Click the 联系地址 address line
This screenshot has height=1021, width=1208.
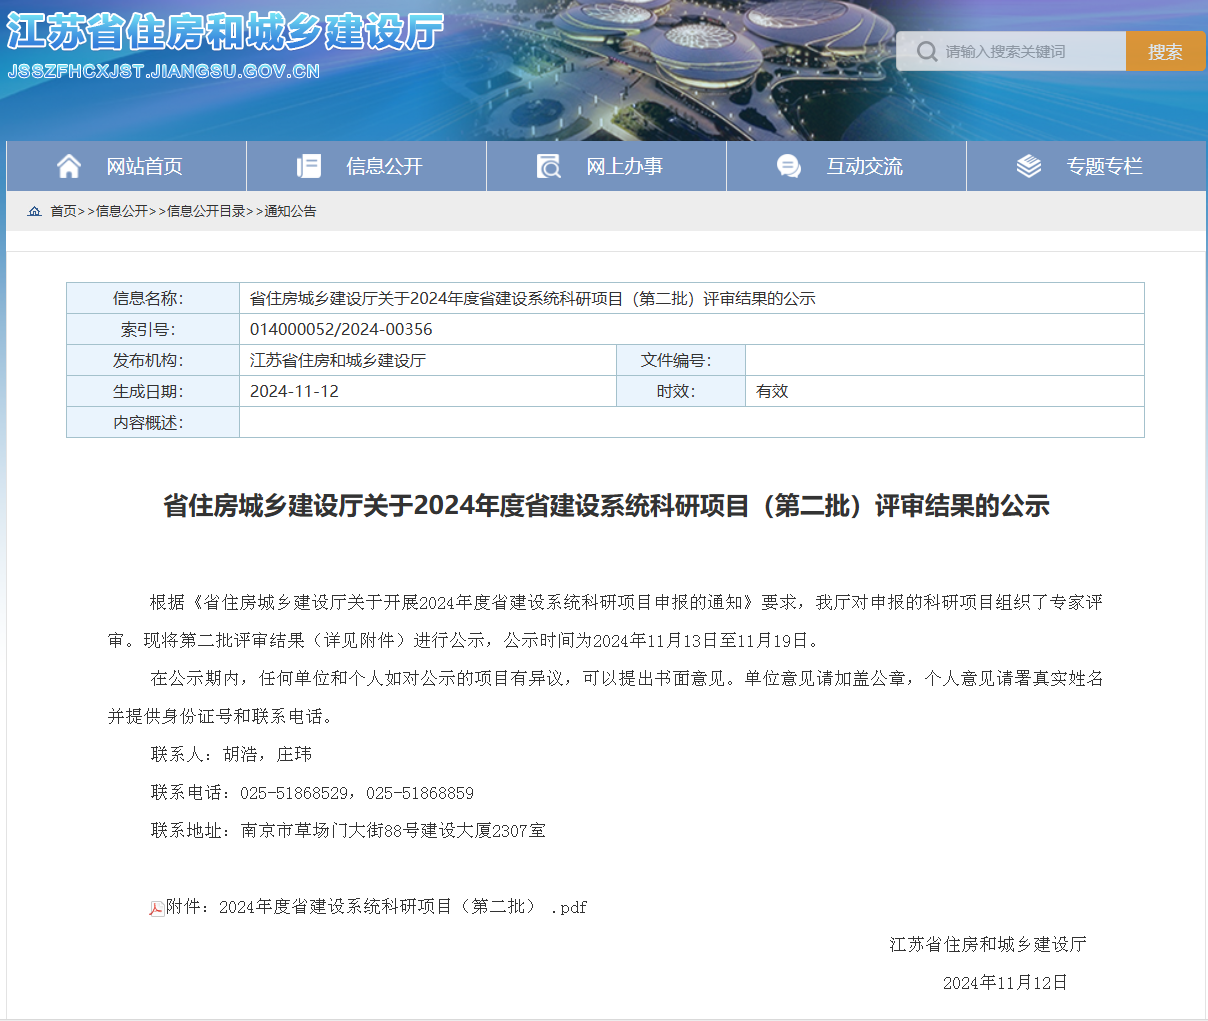click(x=348, y=830)
